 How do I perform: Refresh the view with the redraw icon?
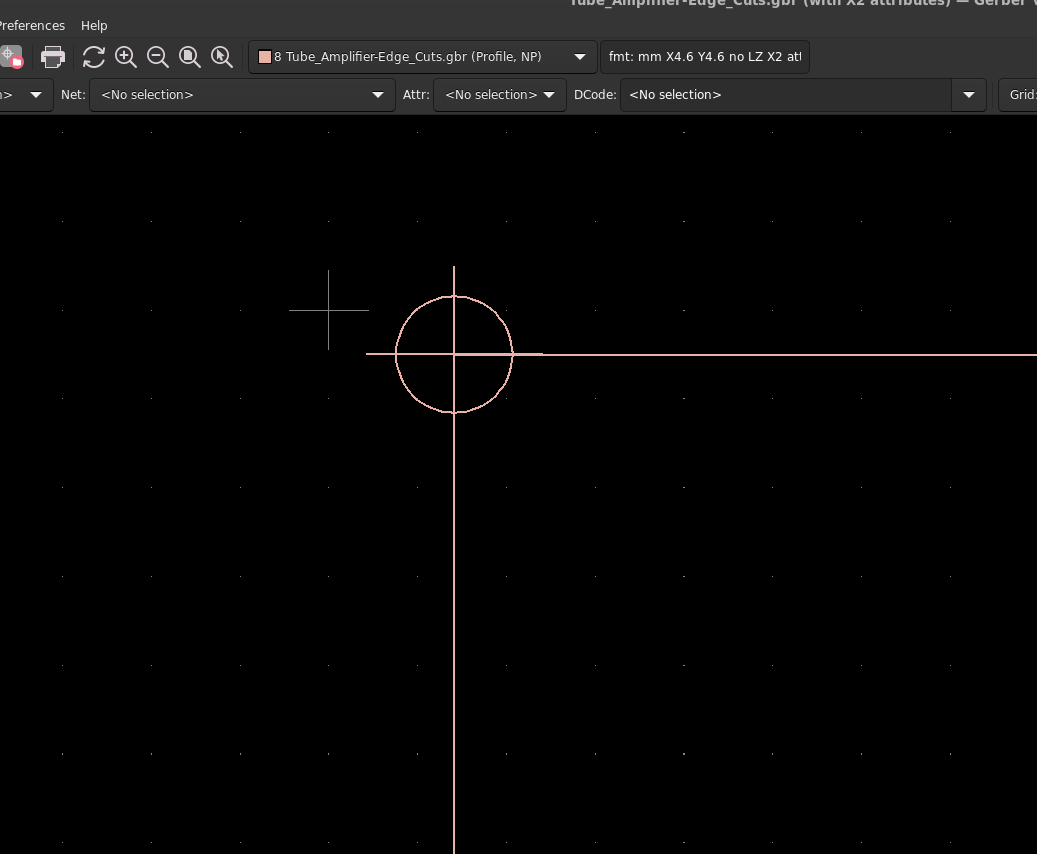(x=93, y=57)
